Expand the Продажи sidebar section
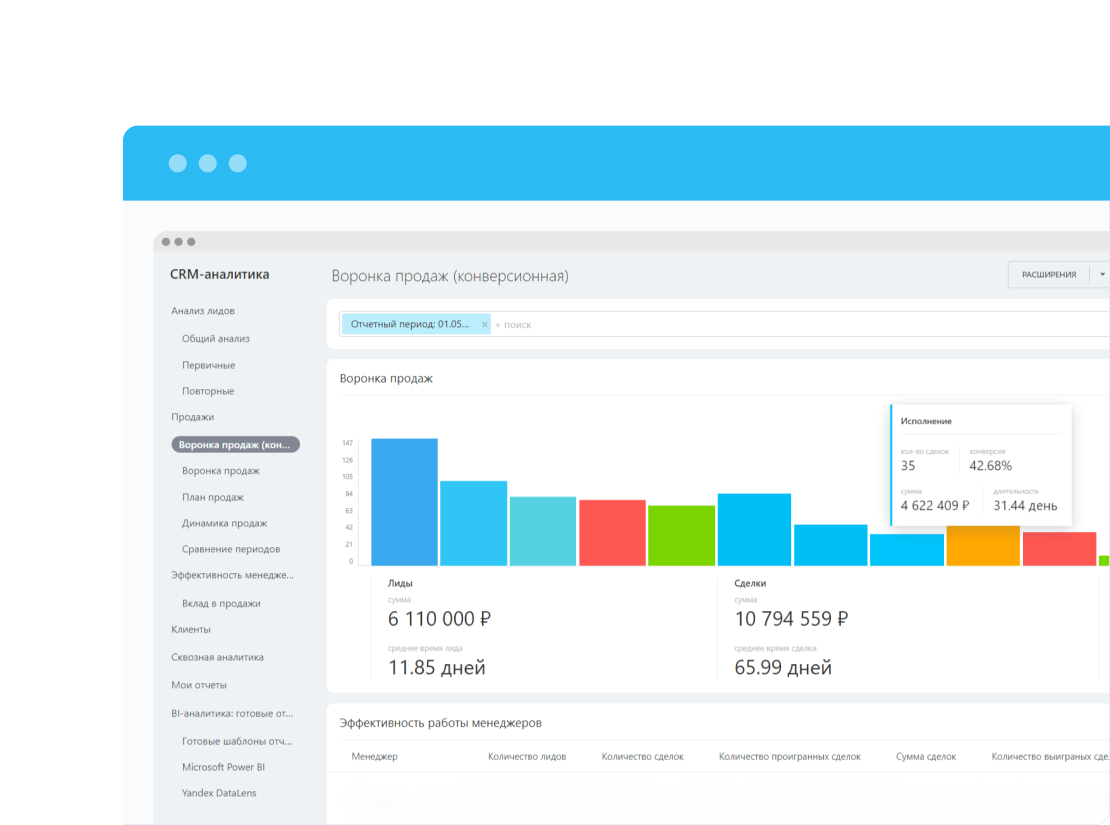Screen dimensions: 1110x825 pos(192,417)
